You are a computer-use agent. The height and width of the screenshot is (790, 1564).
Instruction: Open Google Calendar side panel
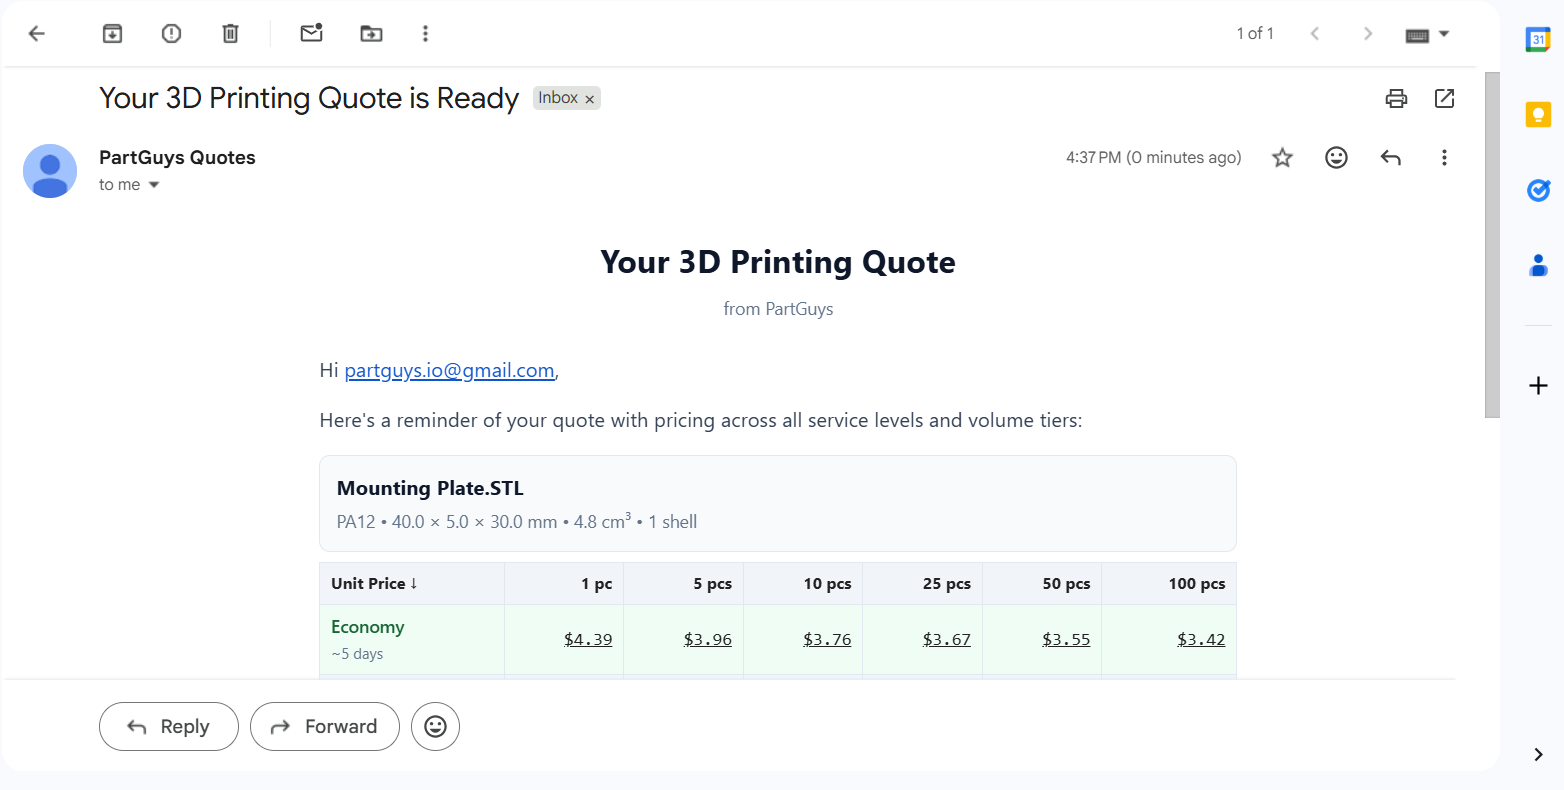click(1538, 40)
